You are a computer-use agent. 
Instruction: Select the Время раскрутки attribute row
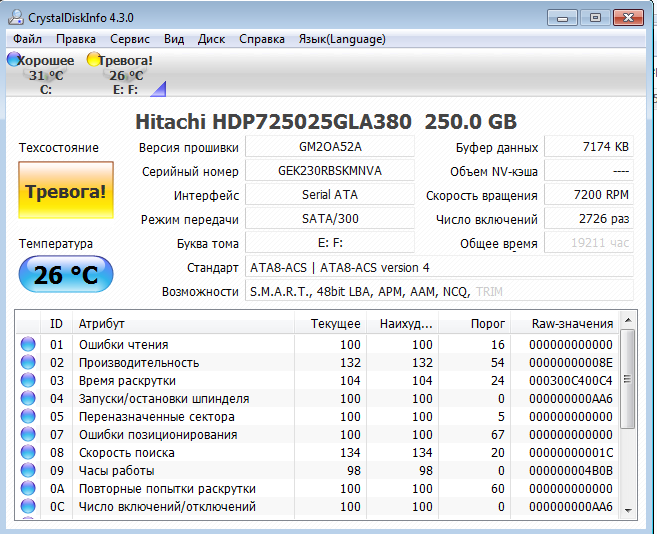(x=317, y=381)
